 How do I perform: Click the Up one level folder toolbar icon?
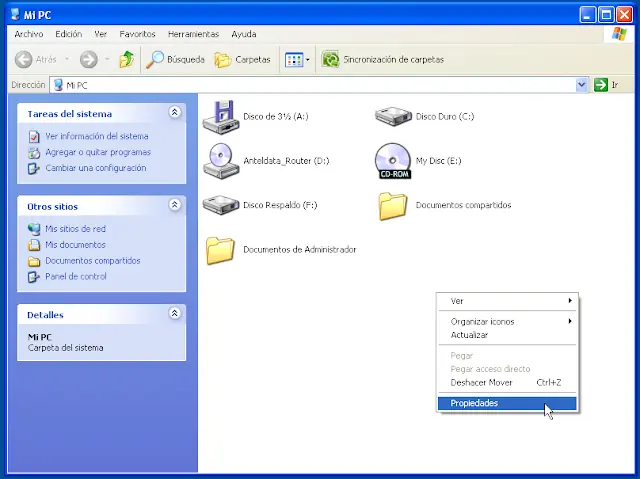click(x=126, y=60)
